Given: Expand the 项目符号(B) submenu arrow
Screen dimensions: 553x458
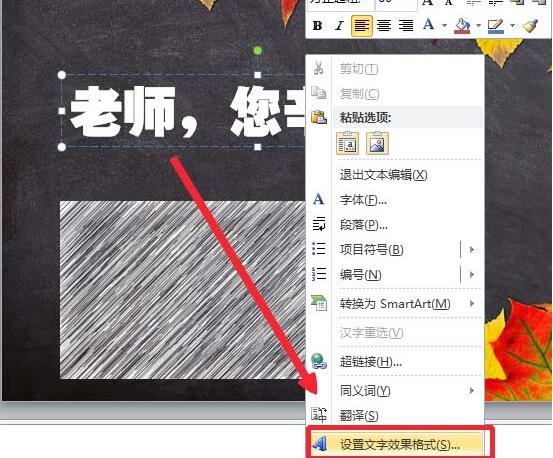Looking at the screenshot, I should click(472, 250).
